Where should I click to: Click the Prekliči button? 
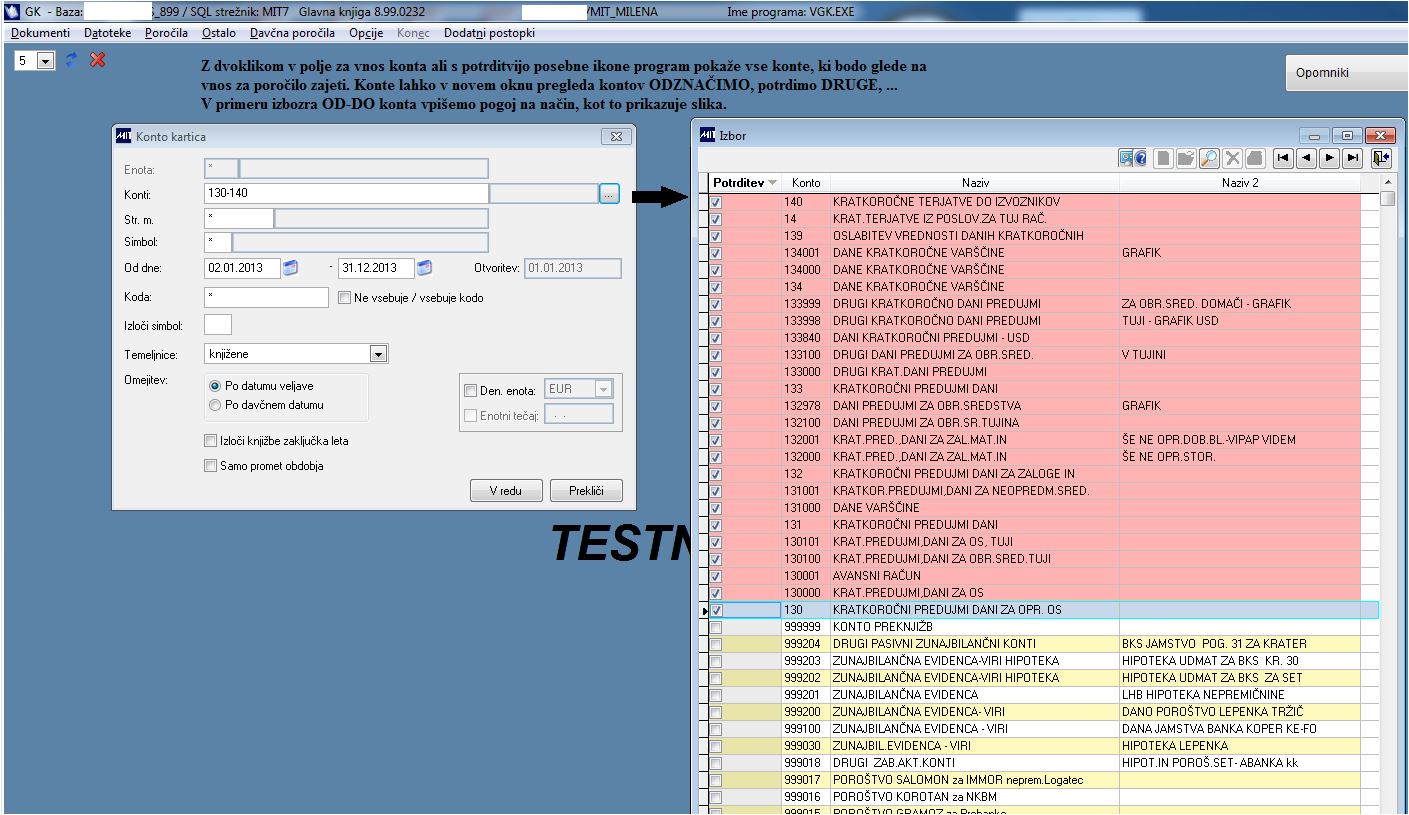(x=586, y=491)
